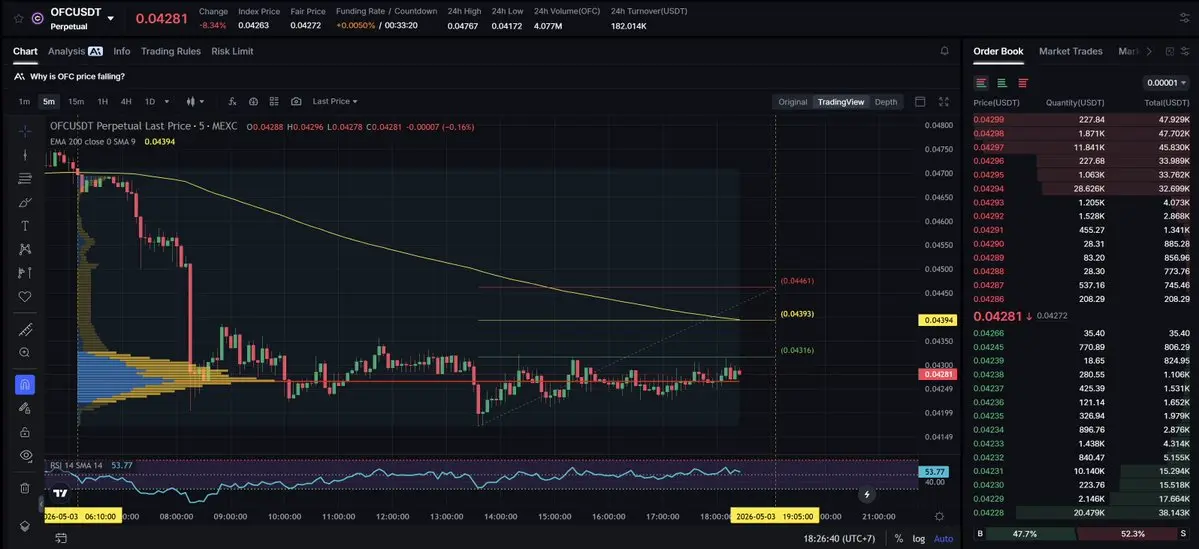The width and height of the screenshot is (1199, 549).
Task: Select the brush drawing tool
Action: tap(24, 202)
